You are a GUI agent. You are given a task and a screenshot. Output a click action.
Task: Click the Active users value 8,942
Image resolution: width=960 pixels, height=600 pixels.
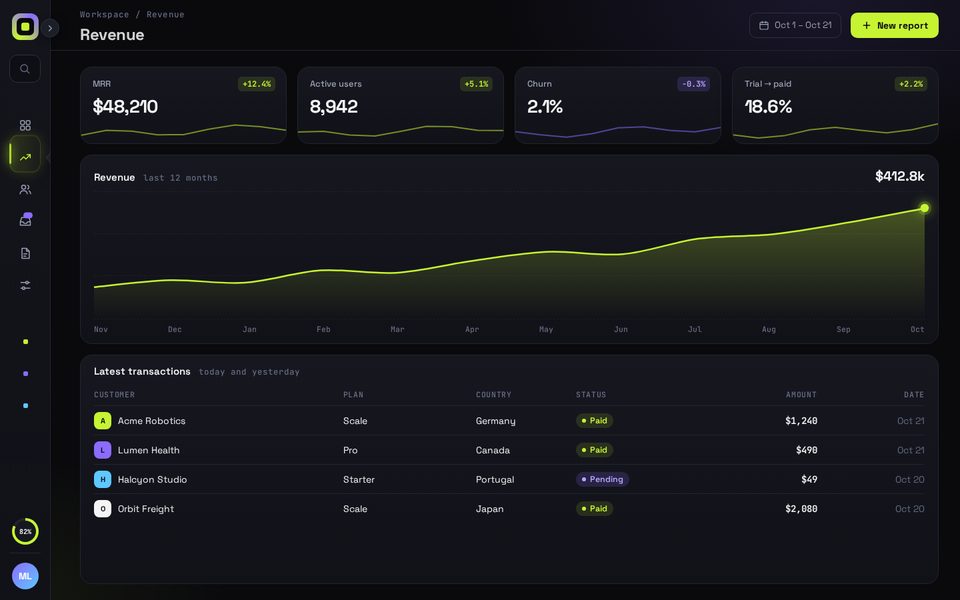(334, 107)
